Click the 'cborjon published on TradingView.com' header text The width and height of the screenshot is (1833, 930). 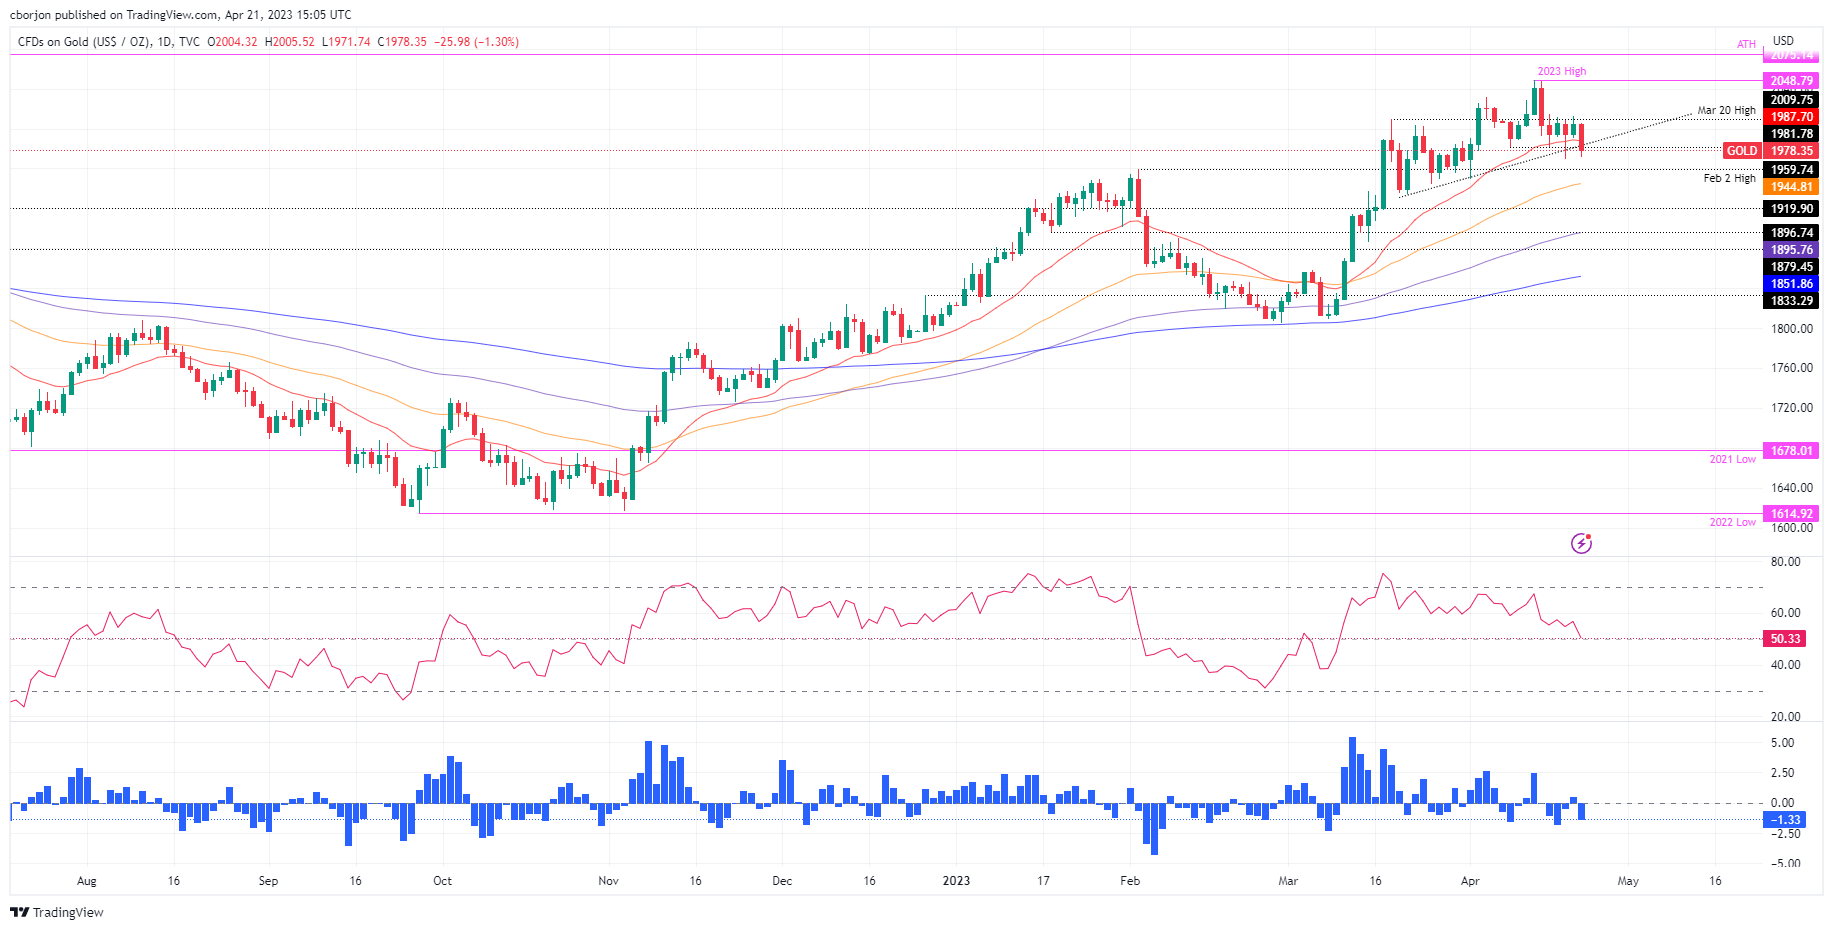tap(113, 15)
